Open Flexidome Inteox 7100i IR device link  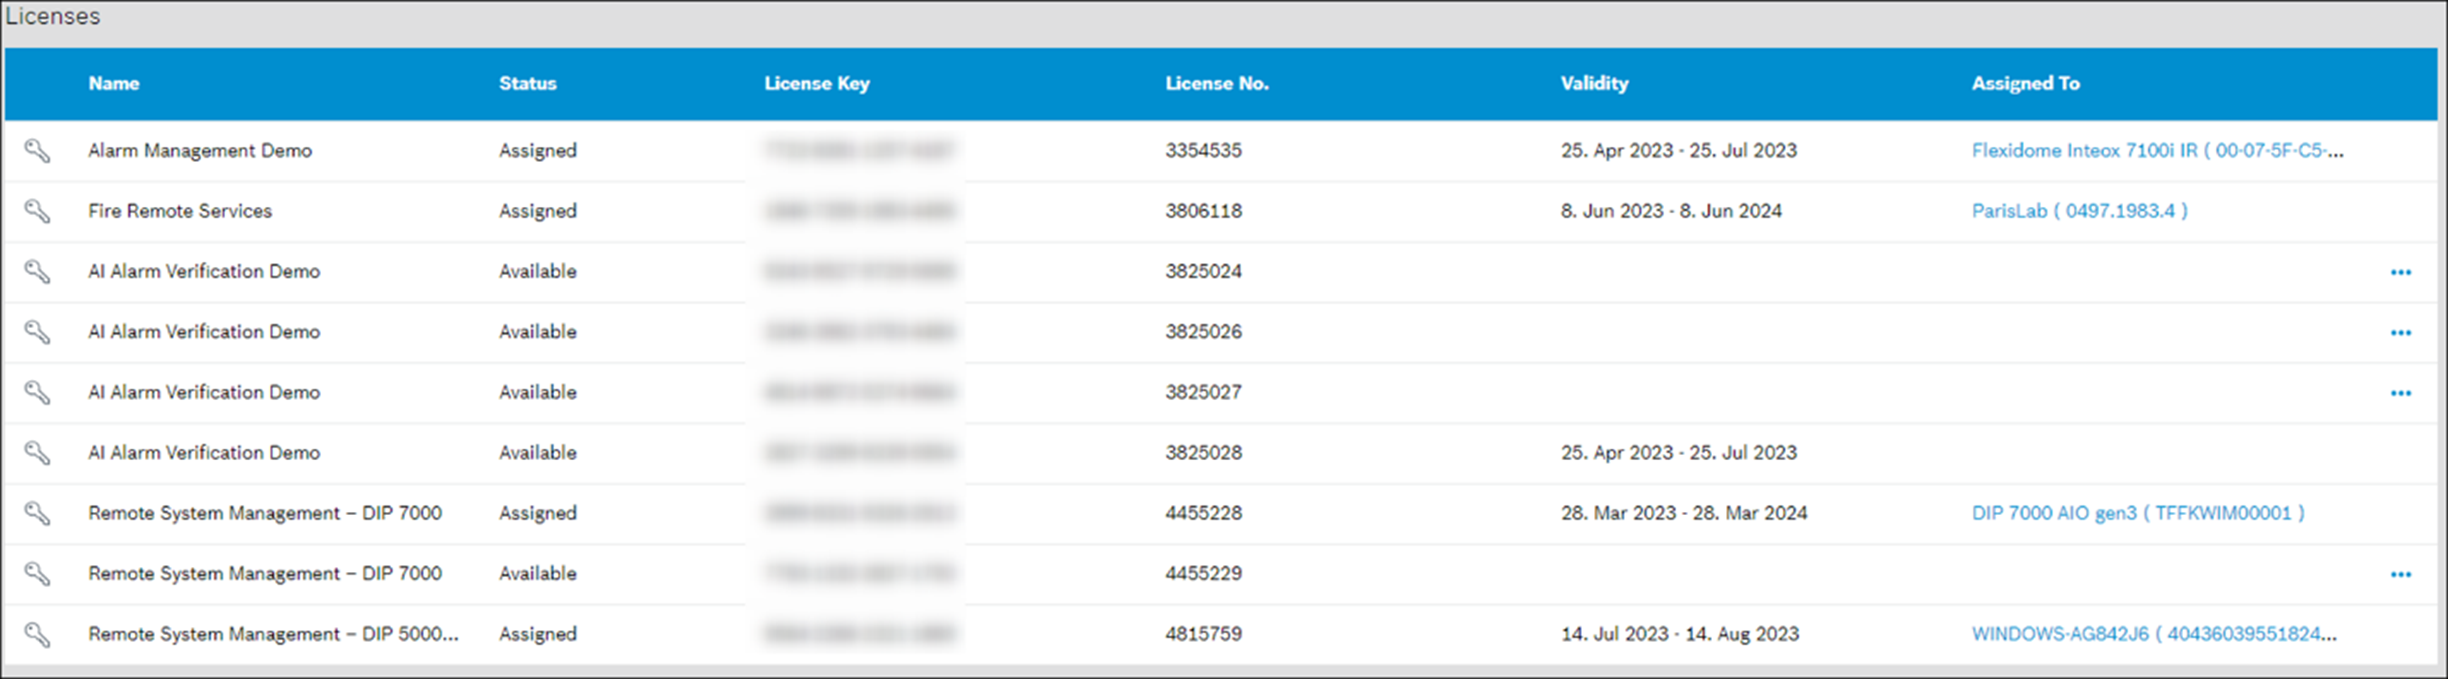click(2156, 151)
